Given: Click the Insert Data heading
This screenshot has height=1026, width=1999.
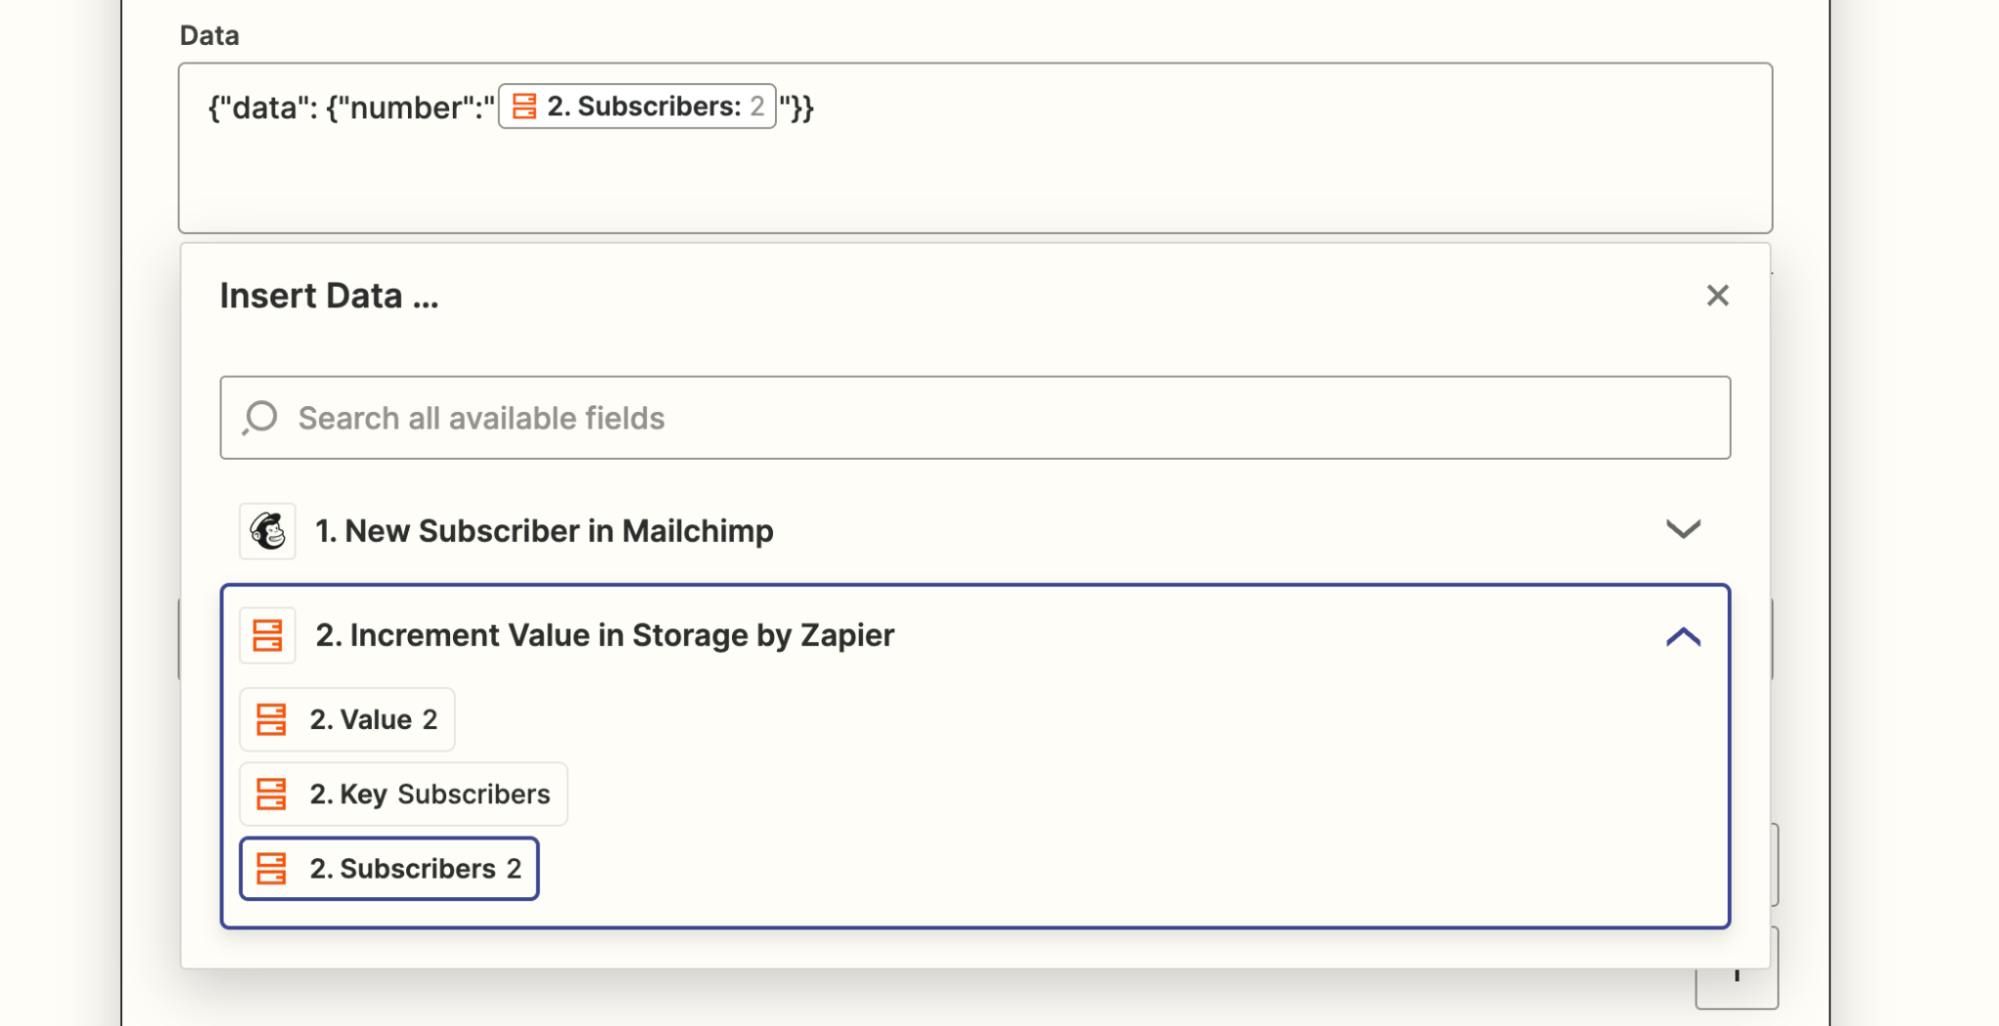Looking at the screenshot, I should coord(329,296).
